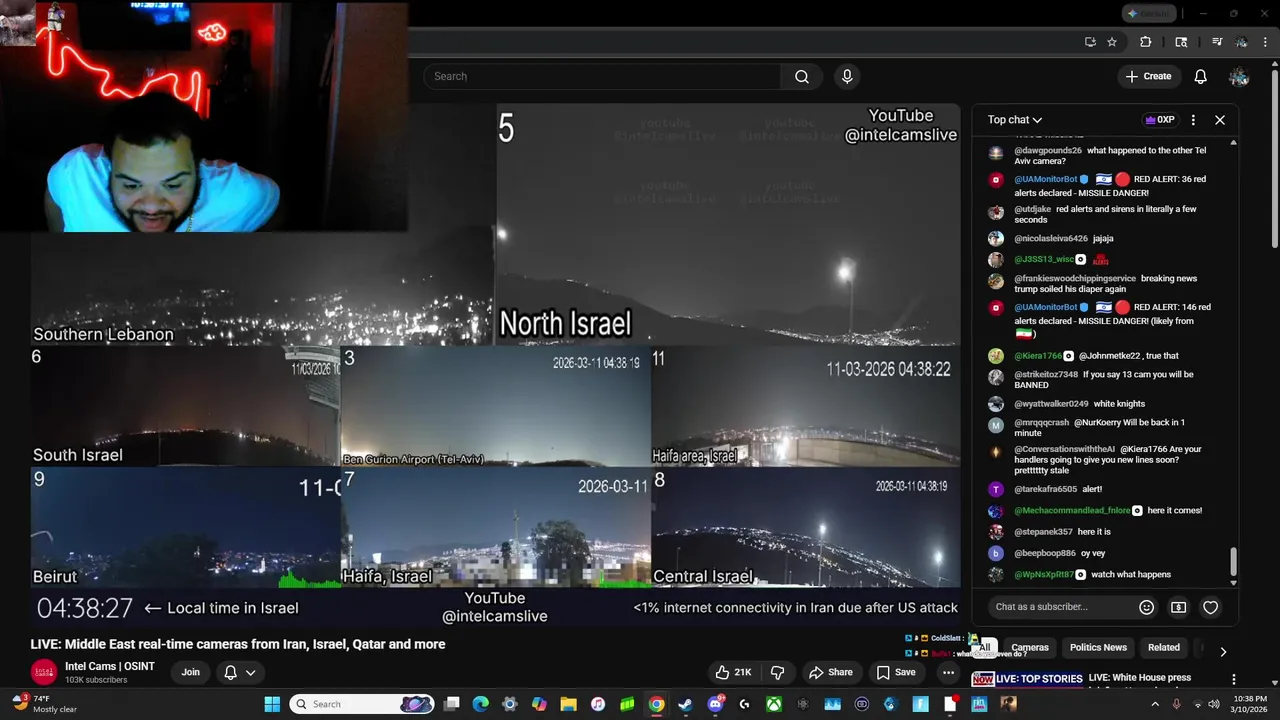Click chat username @dawgpounds26
The width and height of the screenshot is (1280, 720).
click(x=1047, y=151)
